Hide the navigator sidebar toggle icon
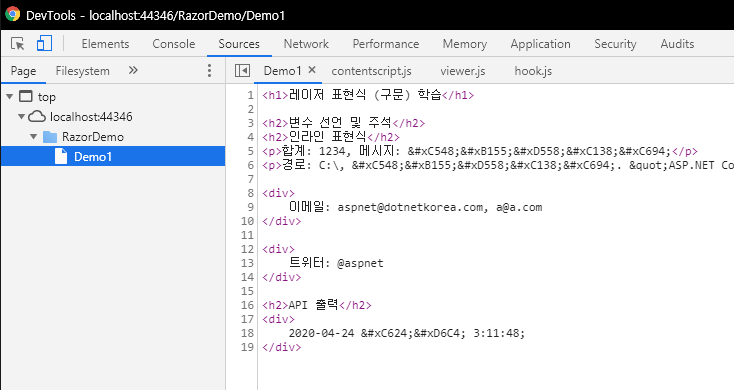 tap(242, 71)
